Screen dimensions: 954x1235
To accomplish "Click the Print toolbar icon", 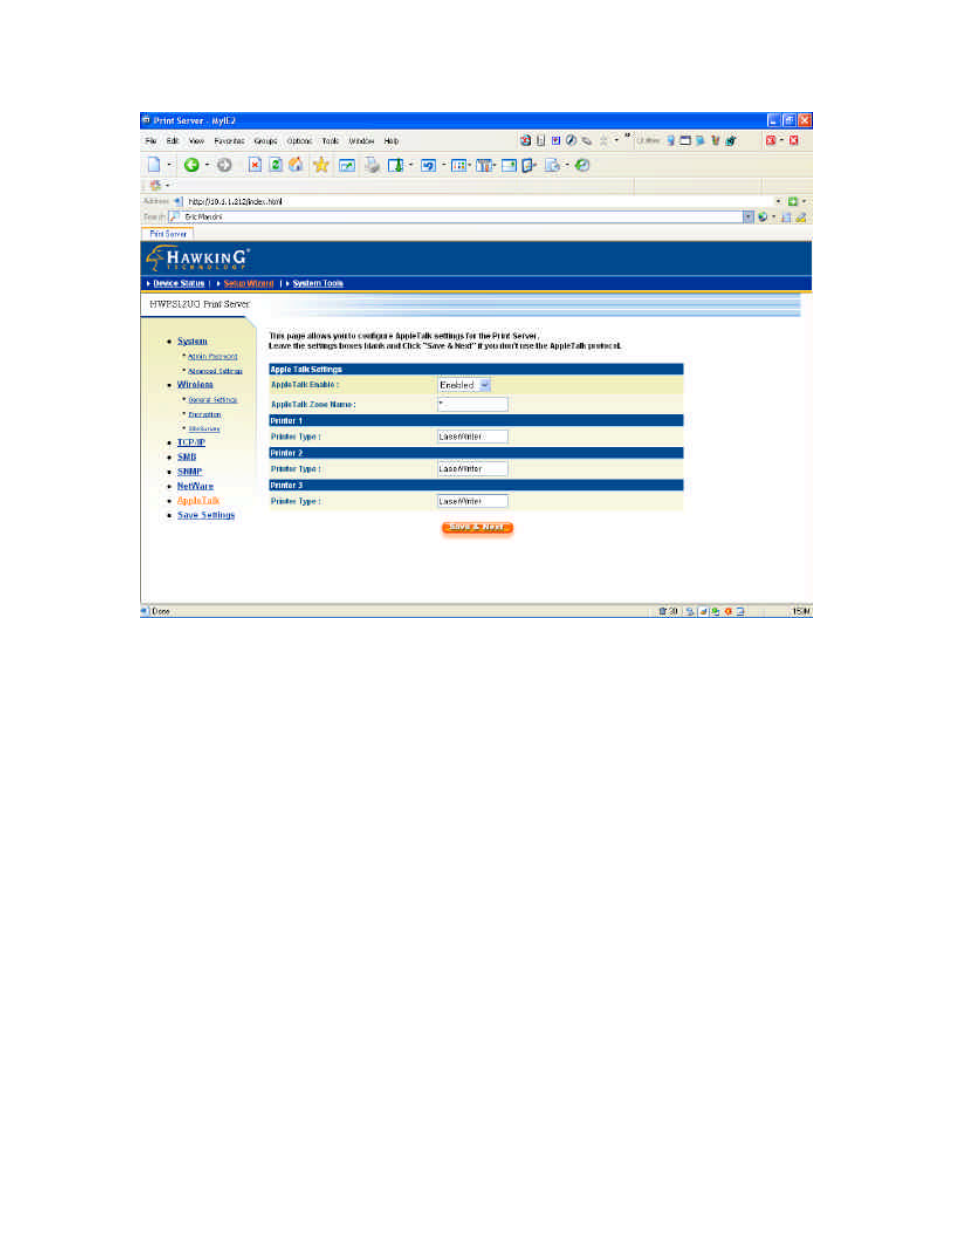I will (372, 165).
